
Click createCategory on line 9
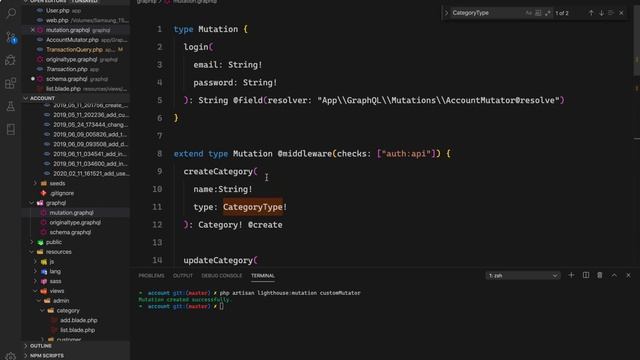[x=218, y=171]
